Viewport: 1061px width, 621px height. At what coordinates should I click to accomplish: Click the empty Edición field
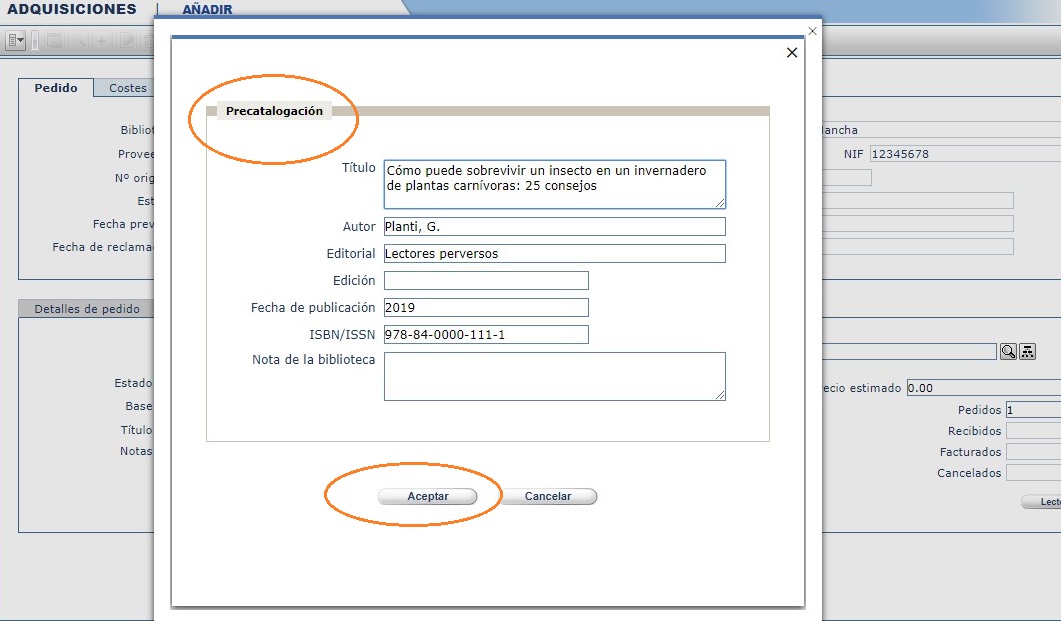point(486,281)
